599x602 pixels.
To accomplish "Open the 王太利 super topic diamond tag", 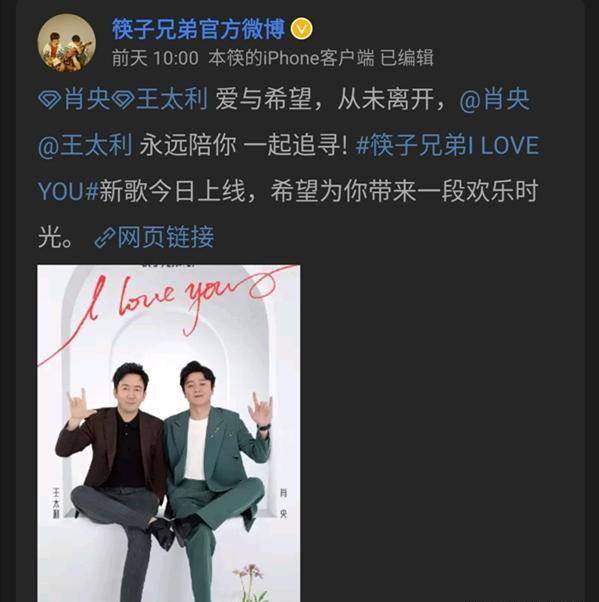I will 159,99.
